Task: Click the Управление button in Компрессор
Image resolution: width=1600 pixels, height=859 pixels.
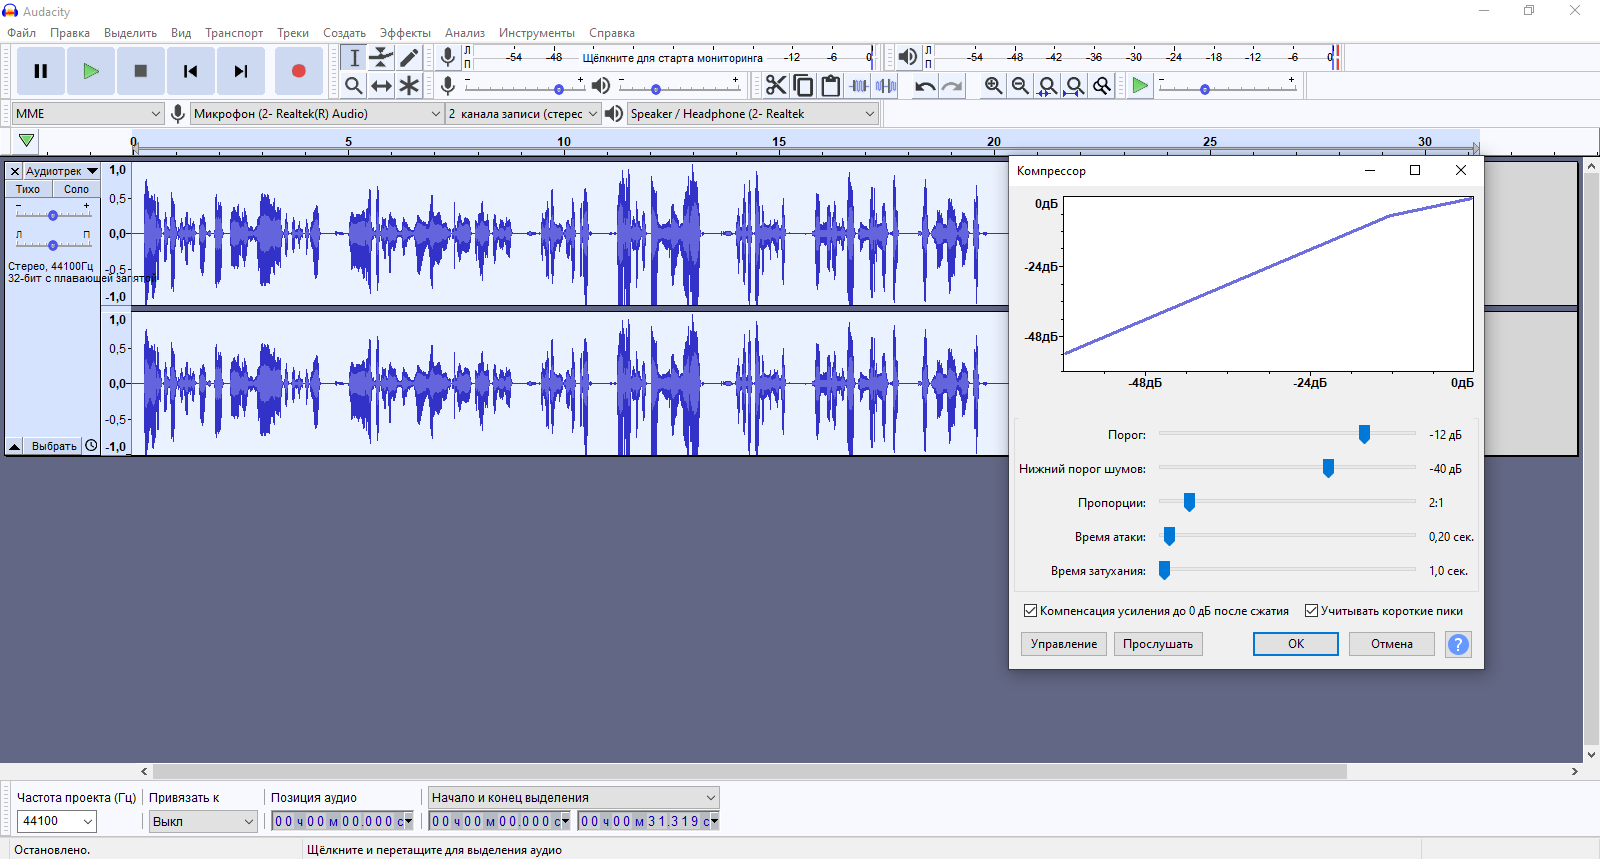Action: tap(1064, 644)
